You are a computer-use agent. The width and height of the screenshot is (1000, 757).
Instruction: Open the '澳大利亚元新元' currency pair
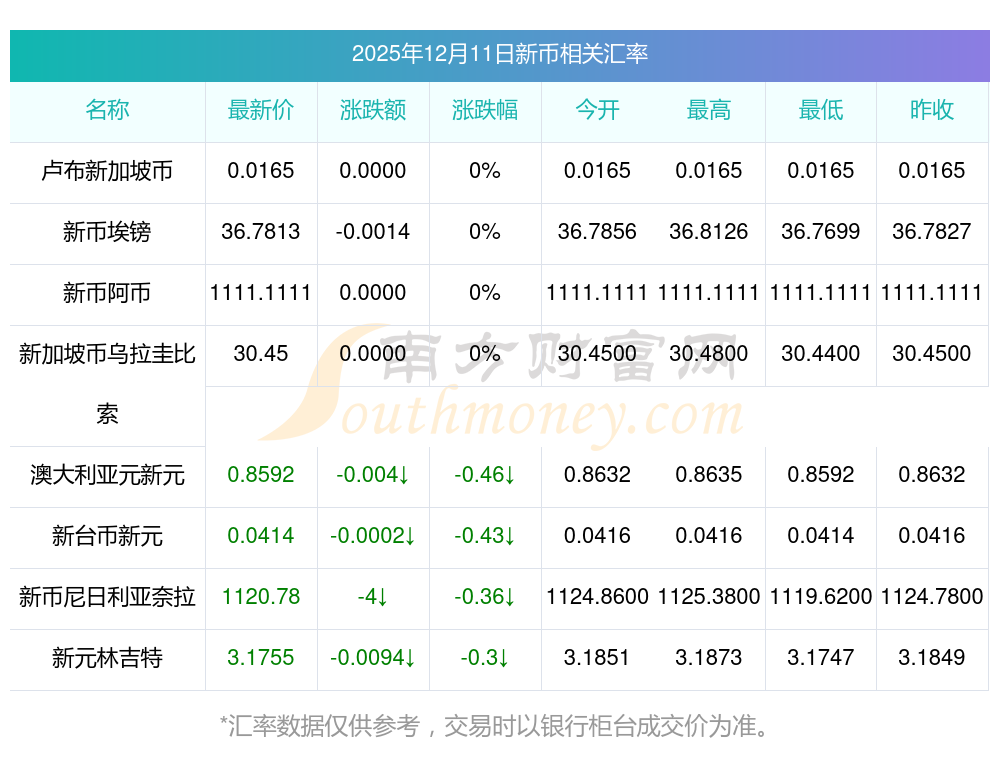pyautogui.click(x=107, y=475)
